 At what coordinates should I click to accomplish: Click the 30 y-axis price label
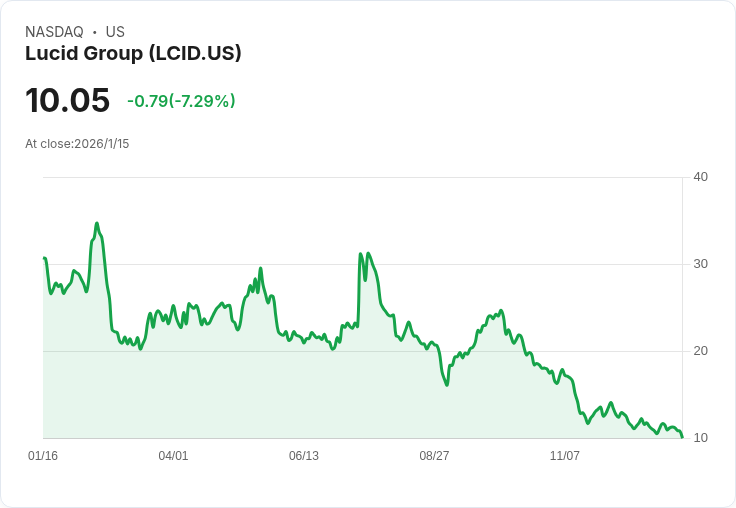coord(700,264)
